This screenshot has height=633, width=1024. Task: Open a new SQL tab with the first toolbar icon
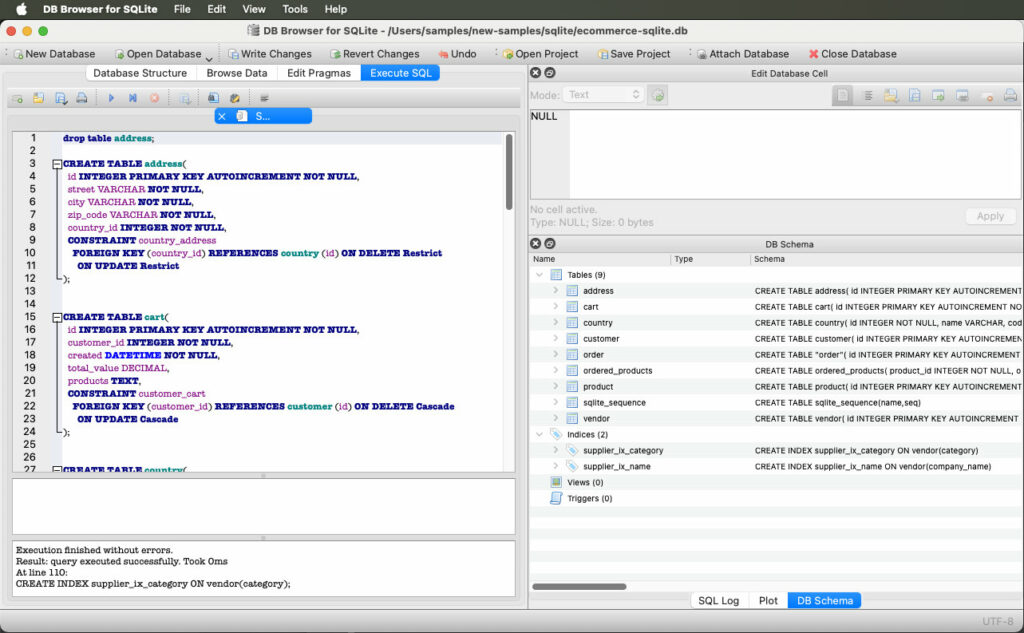(x=17, y=97)
